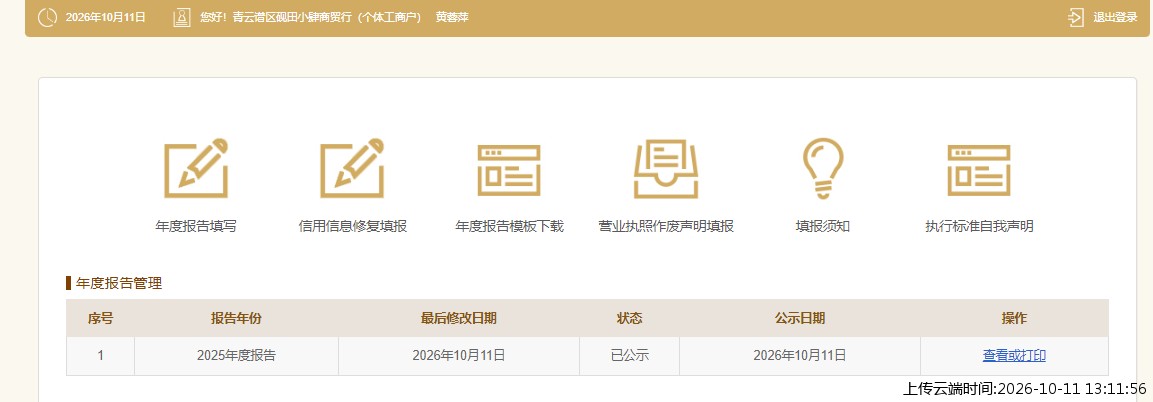Screen dimensions: 1153x402
Task: Click the 已公示 status cell
Action: click(629, 356)
